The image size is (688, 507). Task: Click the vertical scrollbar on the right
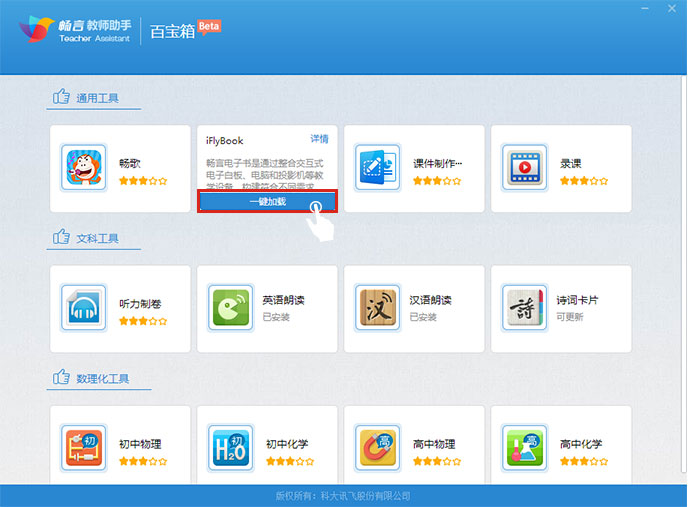tap(684, 274)
